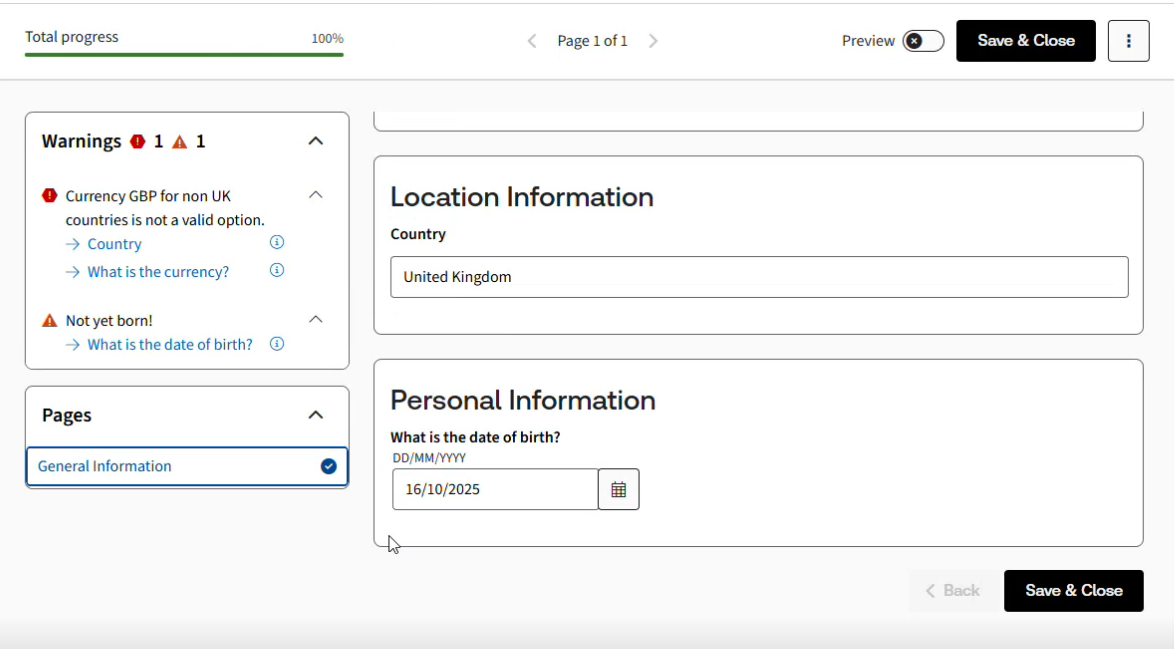1174x649 pixels.
Task: Click the Country field showing United Kingdom
Action: coord(758,277)
